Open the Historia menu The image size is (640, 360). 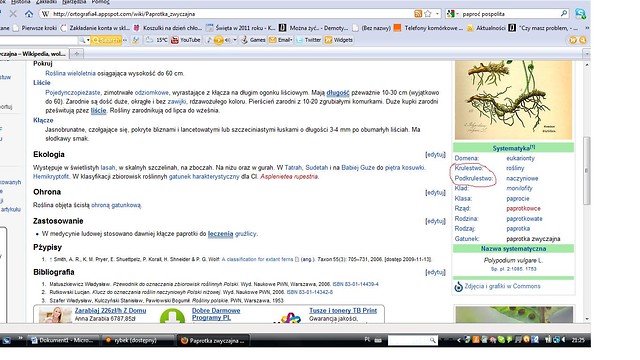[20, 2]
